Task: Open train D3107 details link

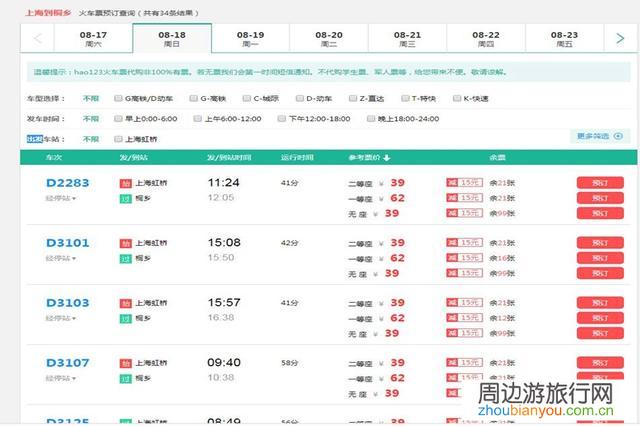Action: tap(68, 363)
